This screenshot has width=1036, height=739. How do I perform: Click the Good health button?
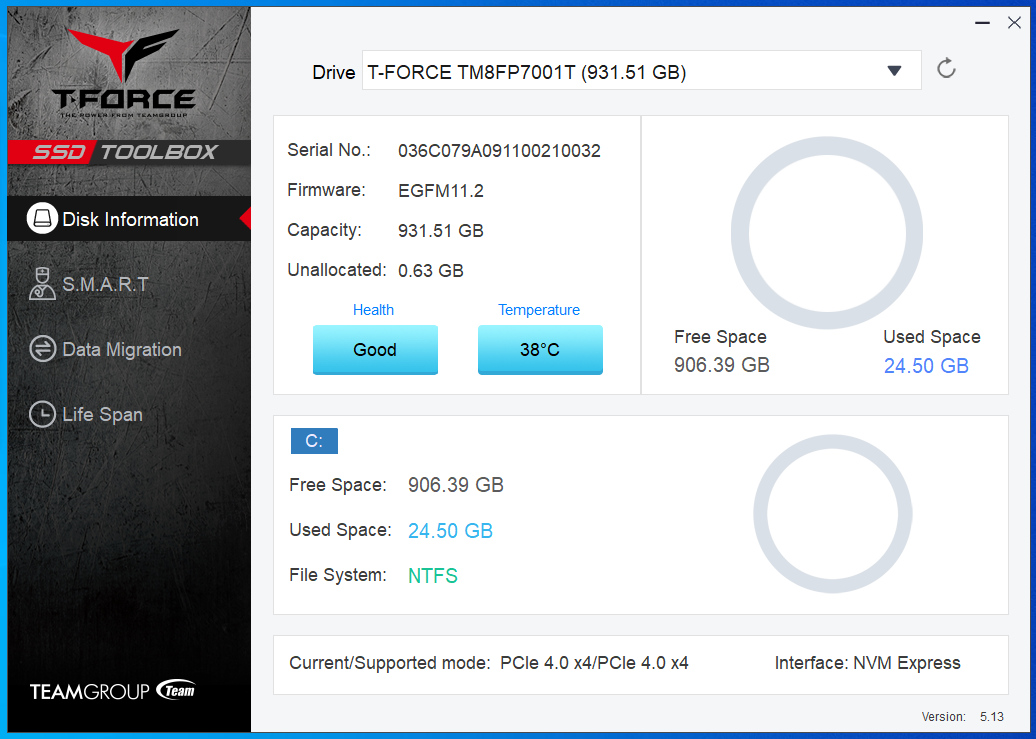(375, 350)
